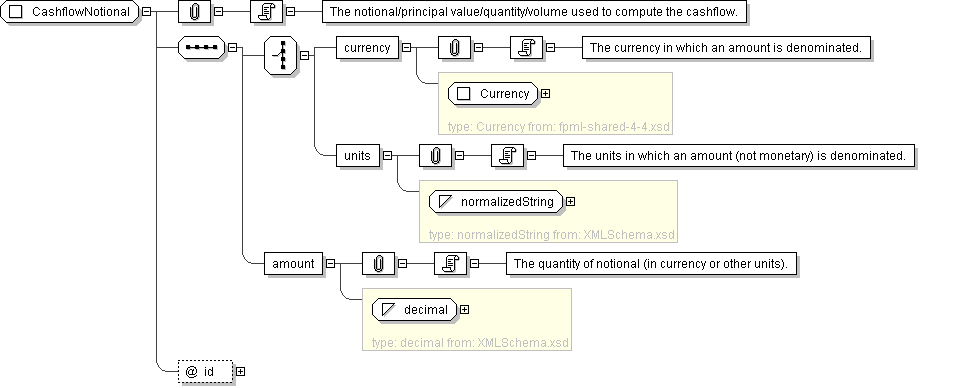Click the annotation paperclip icon beside CashflowNotional

click(x=194, y=12)
